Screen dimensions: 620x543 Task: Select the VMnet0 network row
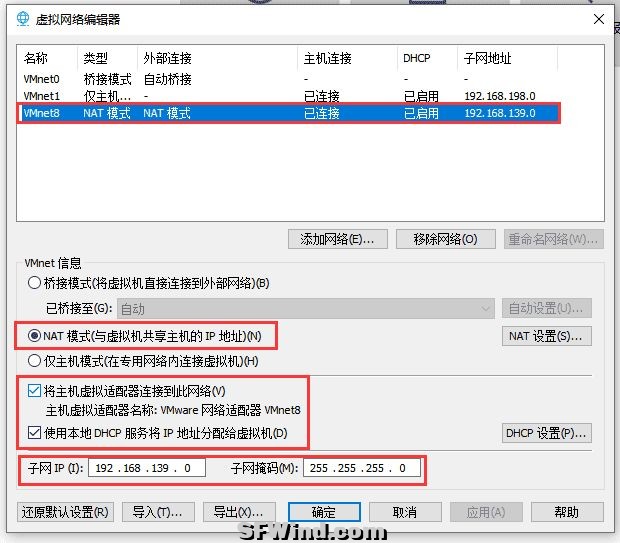[x=288, y=79]
